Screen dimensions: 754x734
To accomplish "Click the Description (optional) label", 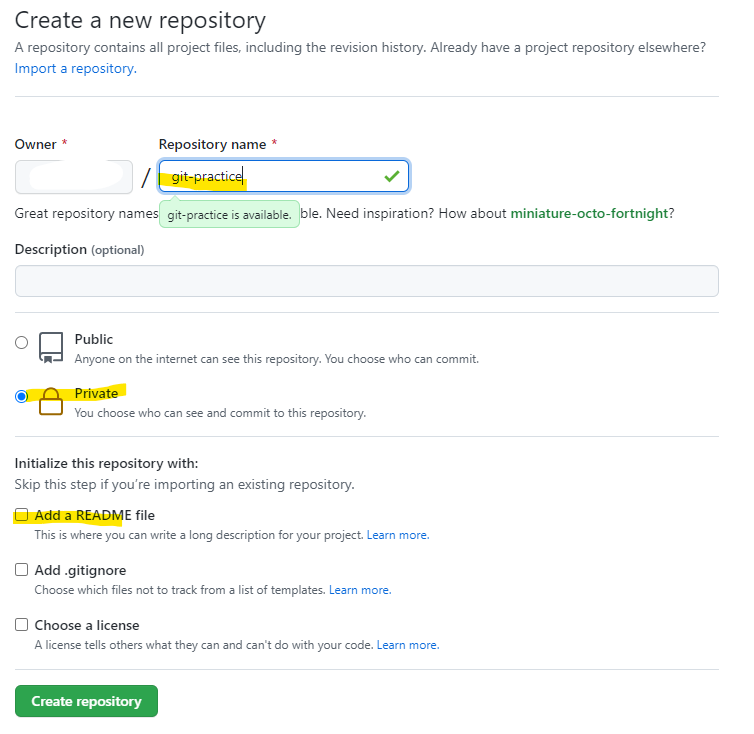I will 79,250.
